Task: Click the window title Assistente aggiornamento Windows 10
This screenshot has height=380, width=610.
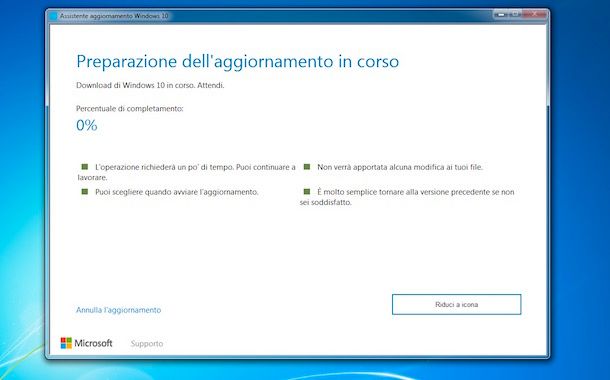Action: [x=114, y=16]
